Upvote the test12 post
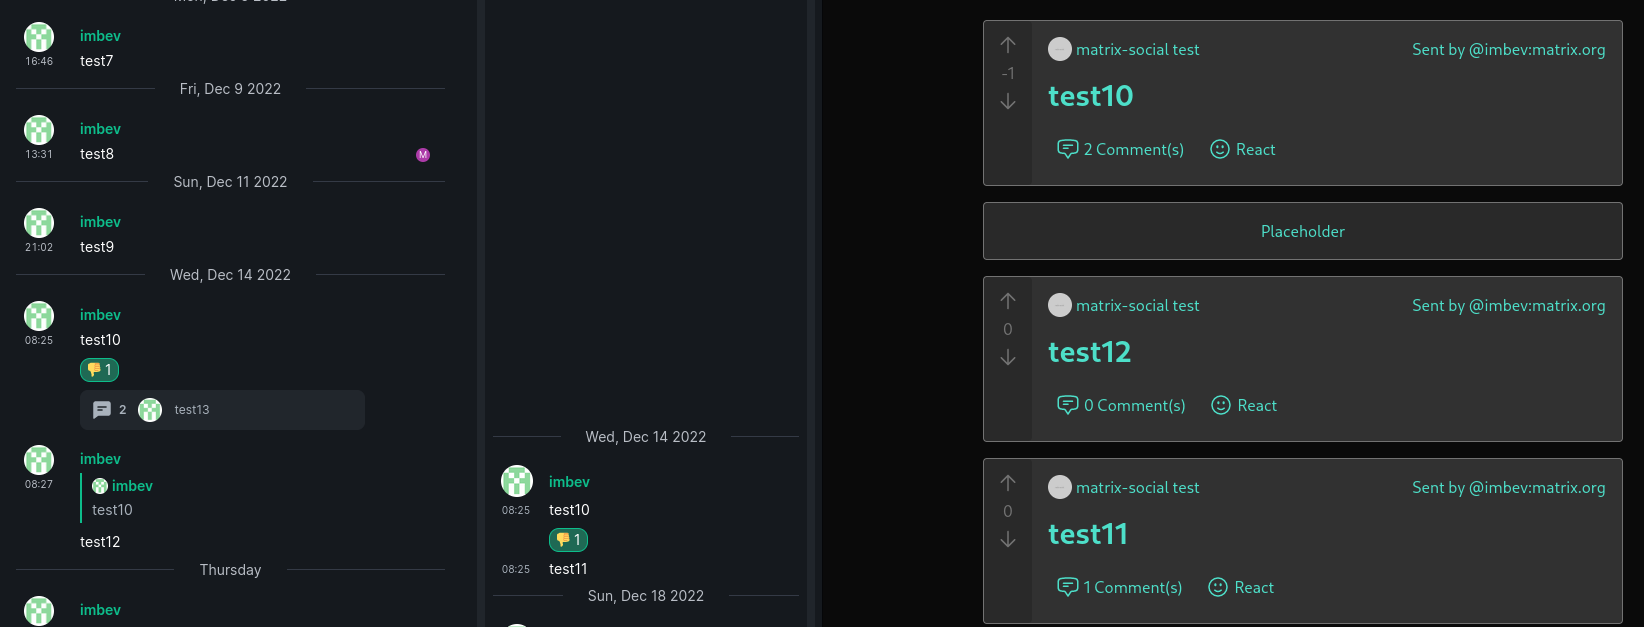Image resolution: width=1644 pixels, height=627 pixels. (1008, 301)
